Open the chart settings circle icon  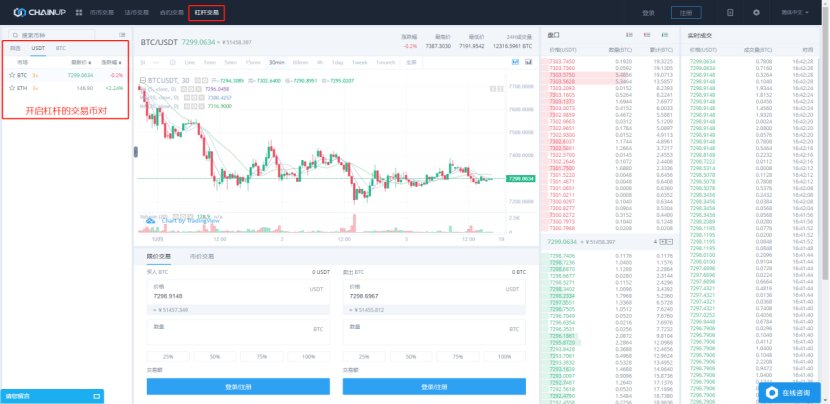[173, 62]
